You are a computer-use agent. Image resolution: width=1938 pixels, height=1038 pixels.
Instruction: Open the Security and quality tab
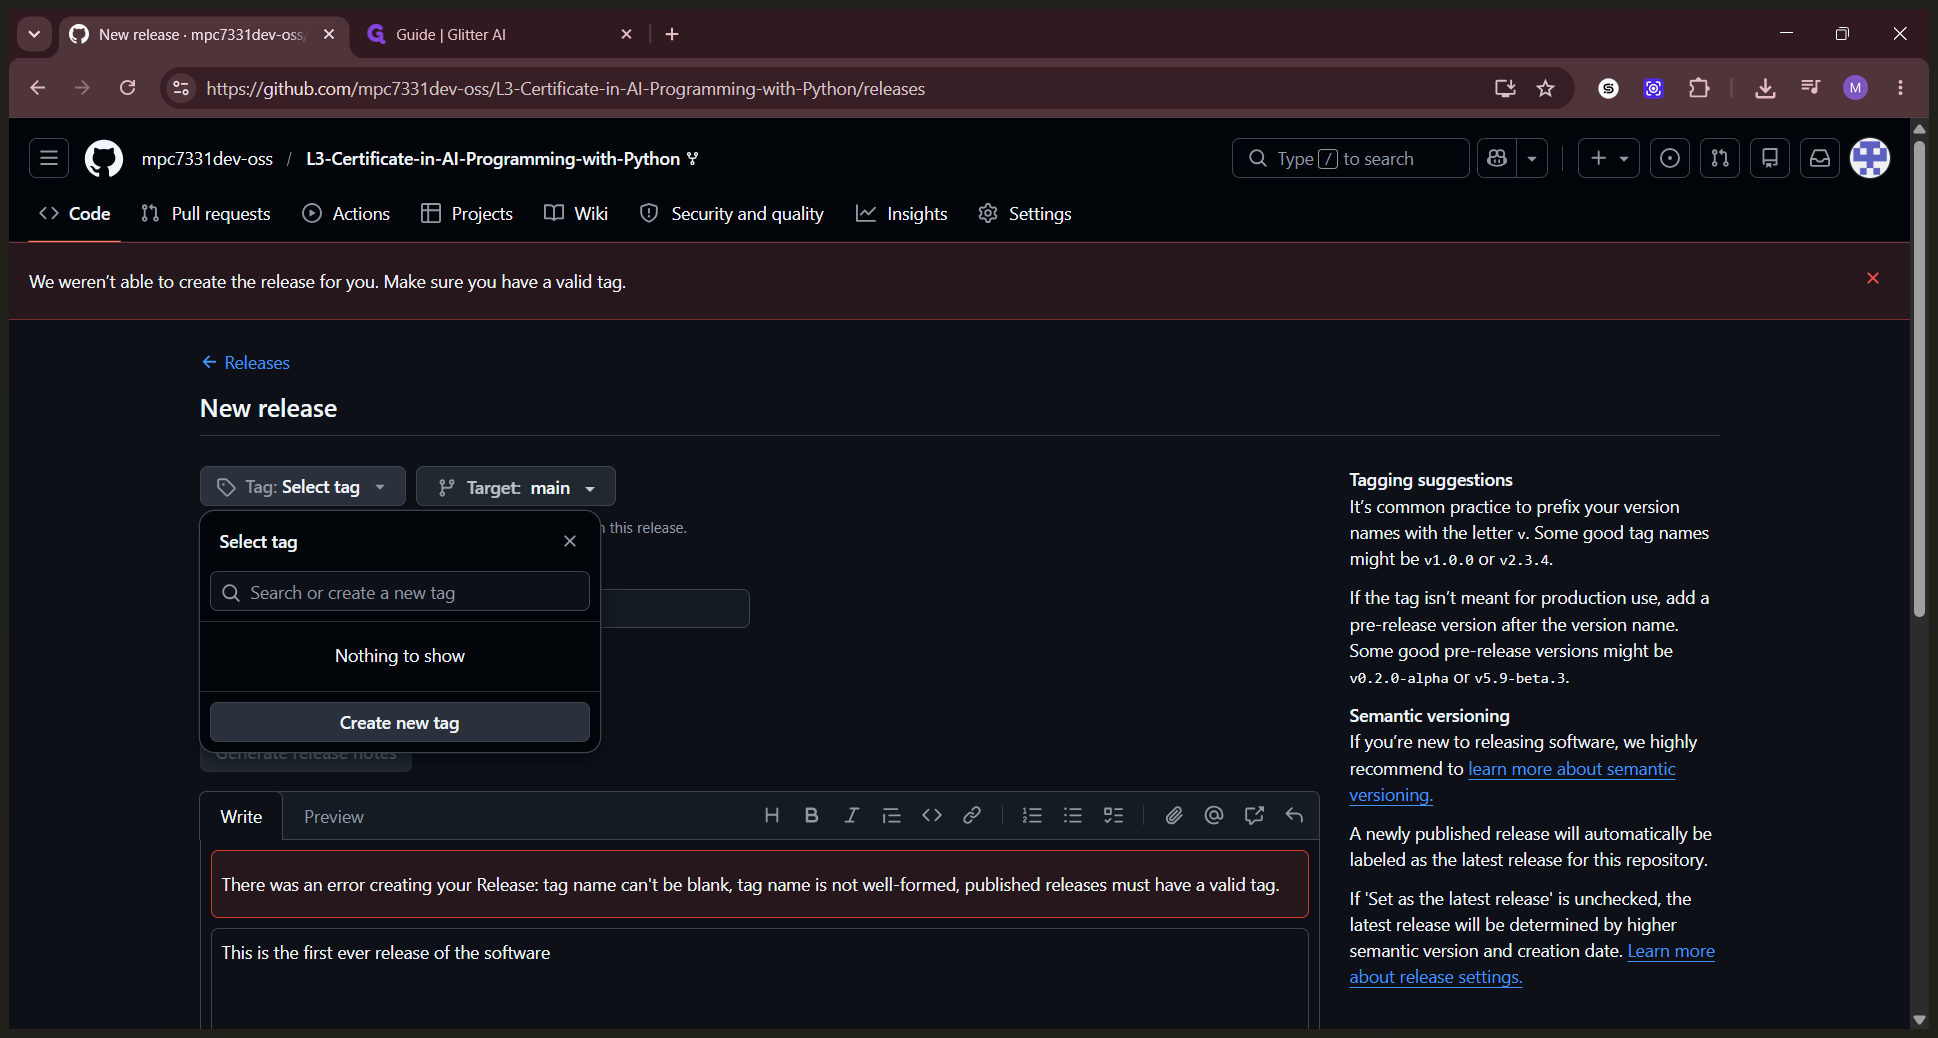coord(732,213)
